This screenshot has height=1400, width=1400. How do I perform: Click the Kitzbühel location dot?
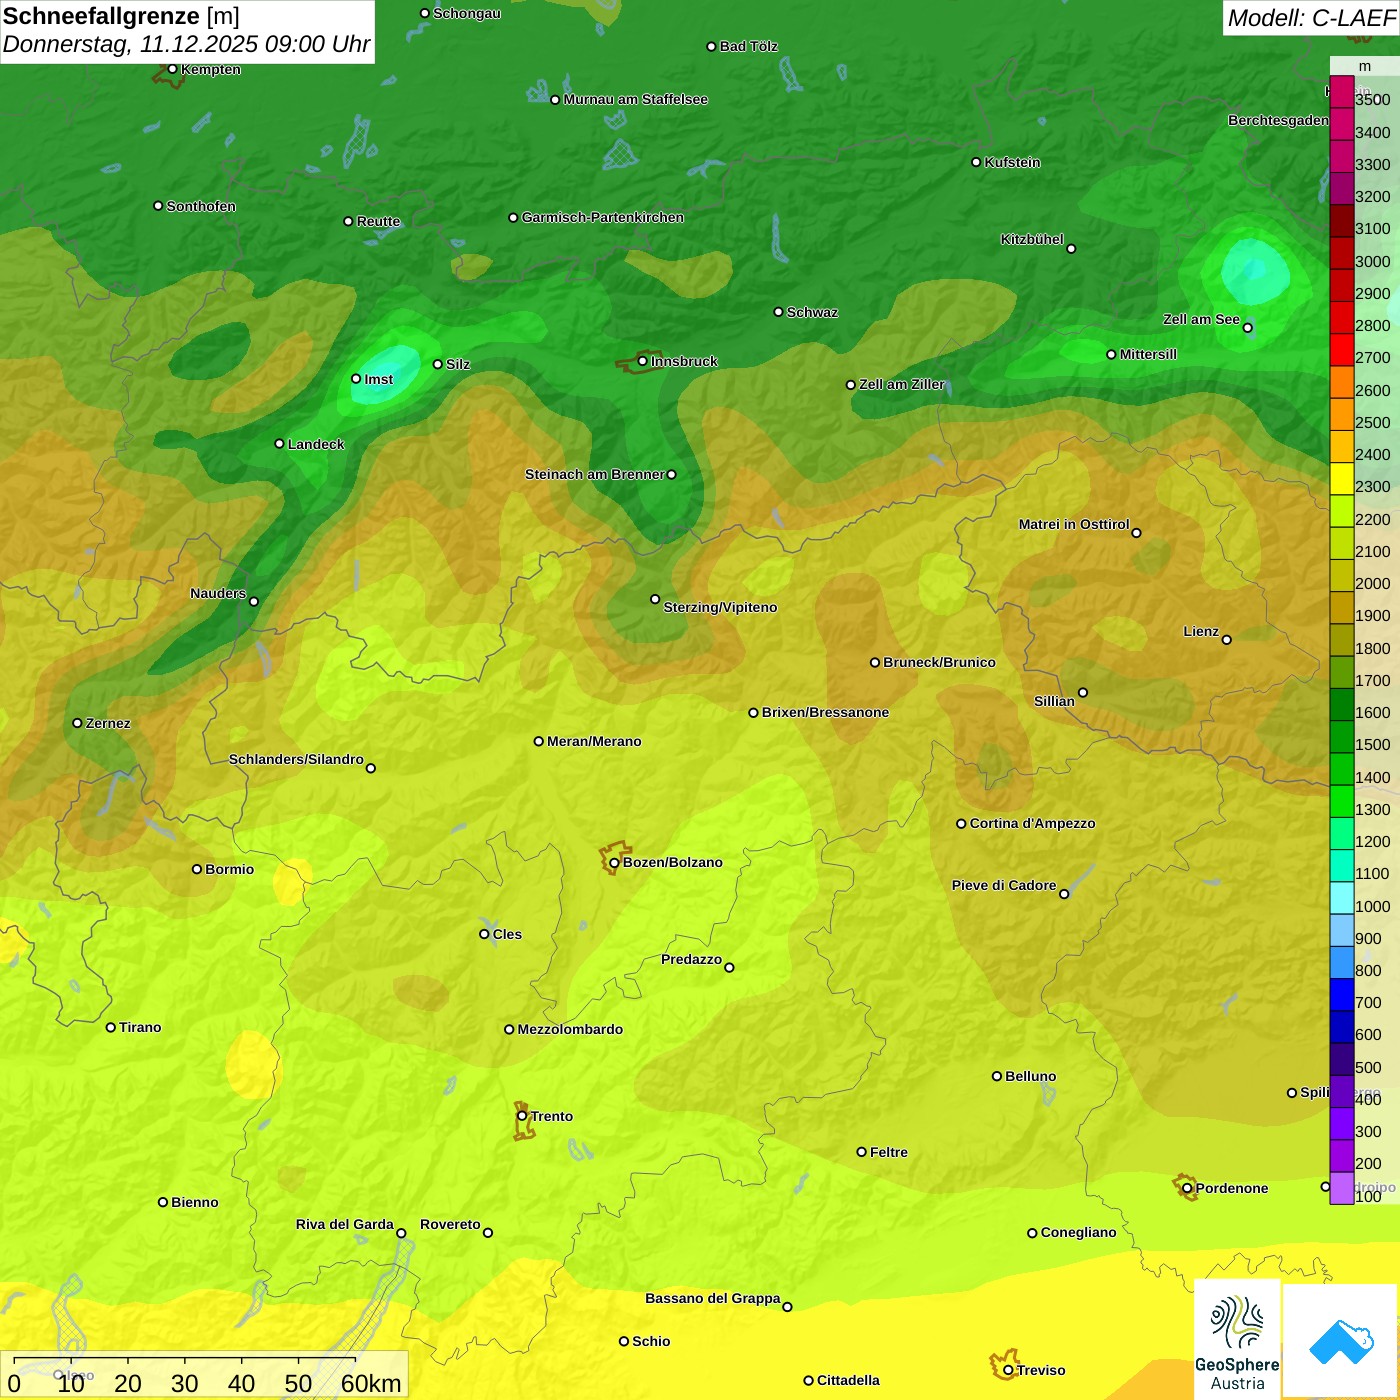tap(1071, 249)
